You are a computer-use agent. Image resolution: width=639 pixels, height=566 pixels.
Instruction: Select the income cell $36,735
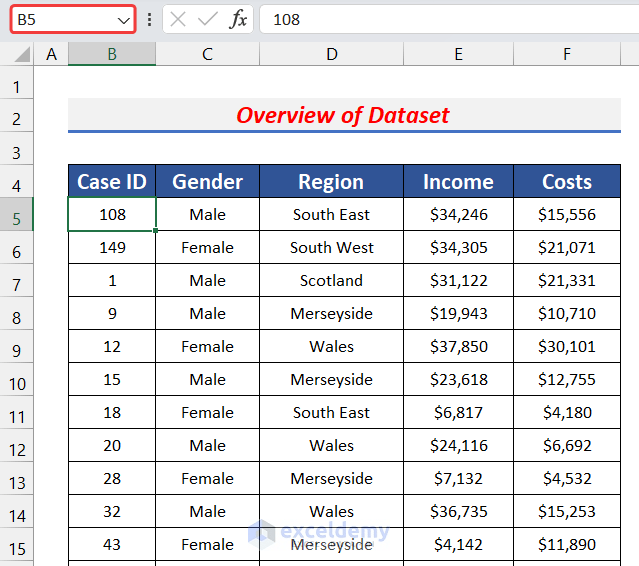(x=458, y=511)
